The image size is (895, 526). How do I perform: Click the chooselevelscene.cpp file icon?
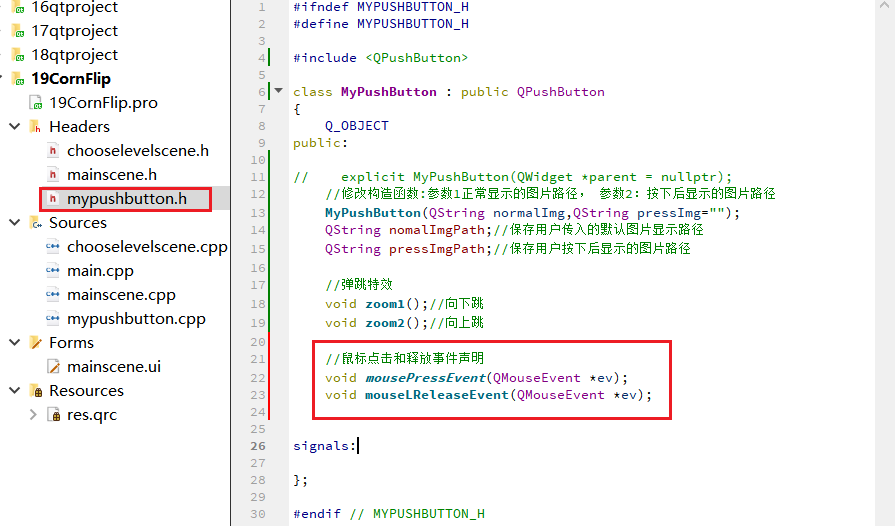(53, 246)
